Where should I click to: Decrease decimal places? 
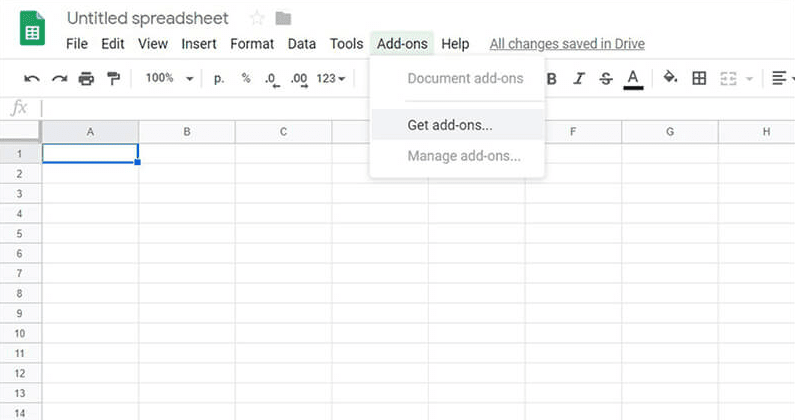click(272, 80)
